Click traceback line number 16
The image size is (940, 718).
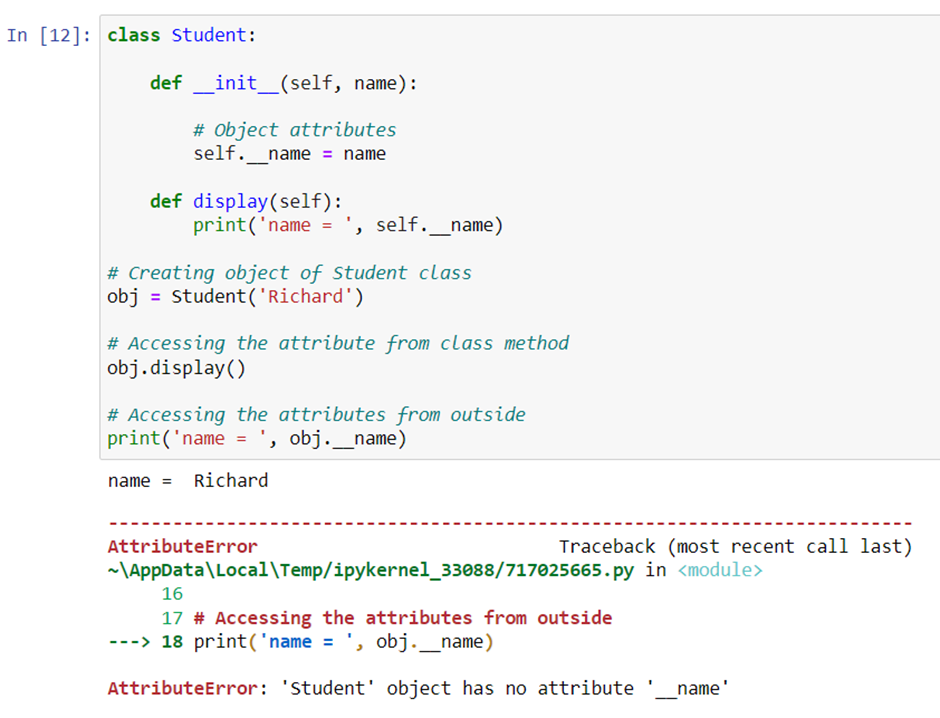pos(172,594)
